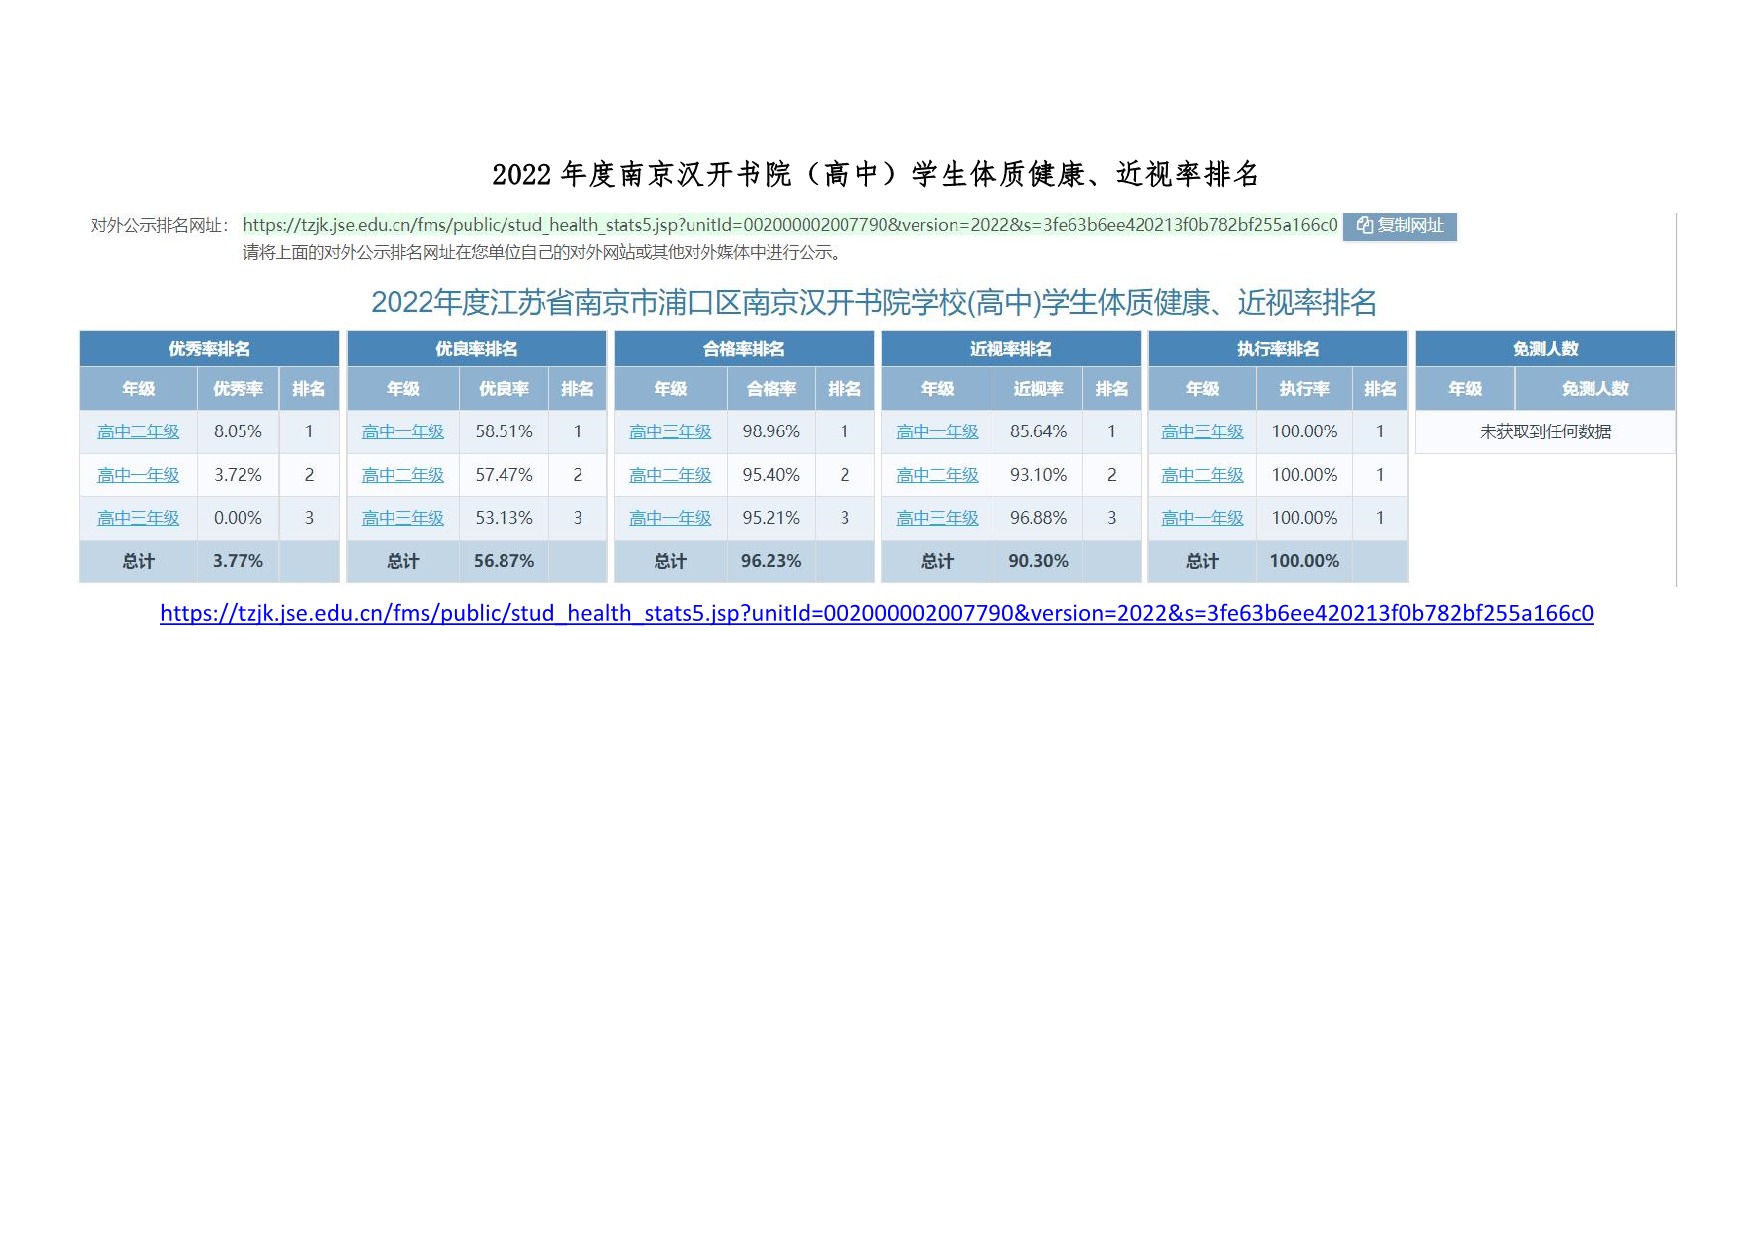Screen dimensions: 1754x1241
Task: Open 高中三年级 link in 近视率排名 table
Action: pos(937,518)
